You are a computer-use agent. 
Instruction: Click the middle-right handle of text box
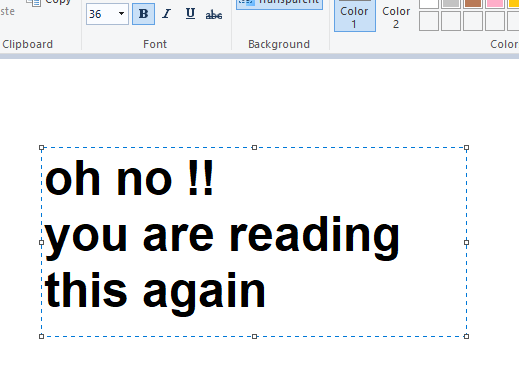click(466, 242)
